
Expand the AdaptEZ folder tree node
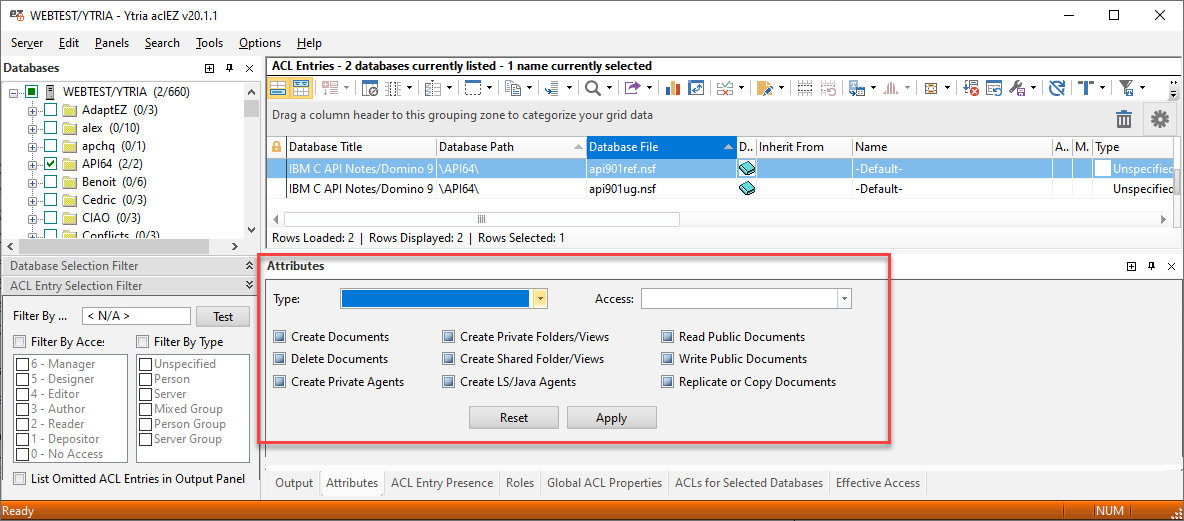pos(33,110)
